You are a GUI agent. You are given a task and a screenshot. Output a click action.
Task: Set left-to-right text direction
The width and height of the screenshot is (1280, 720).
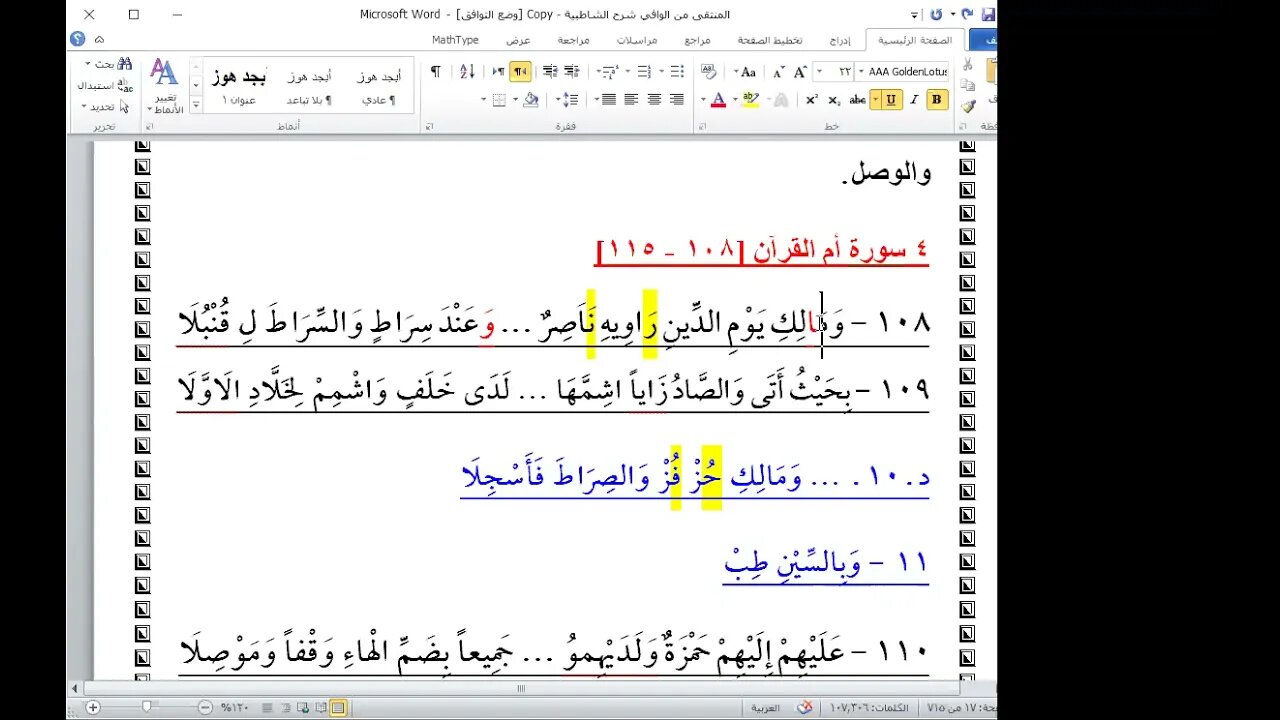pos(497,72)
